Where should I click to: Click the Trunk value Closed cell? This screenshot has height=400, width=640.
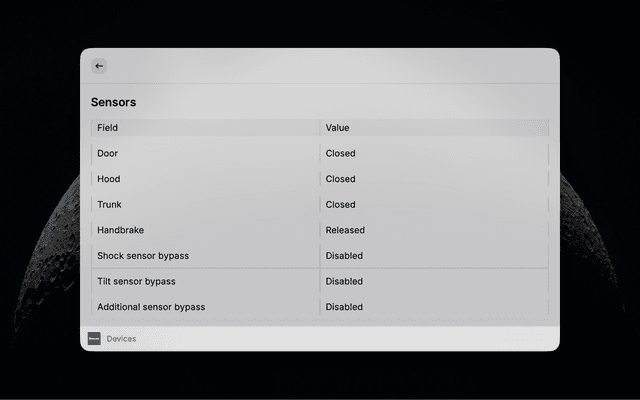pyautogui.click(x=434, y=204)
